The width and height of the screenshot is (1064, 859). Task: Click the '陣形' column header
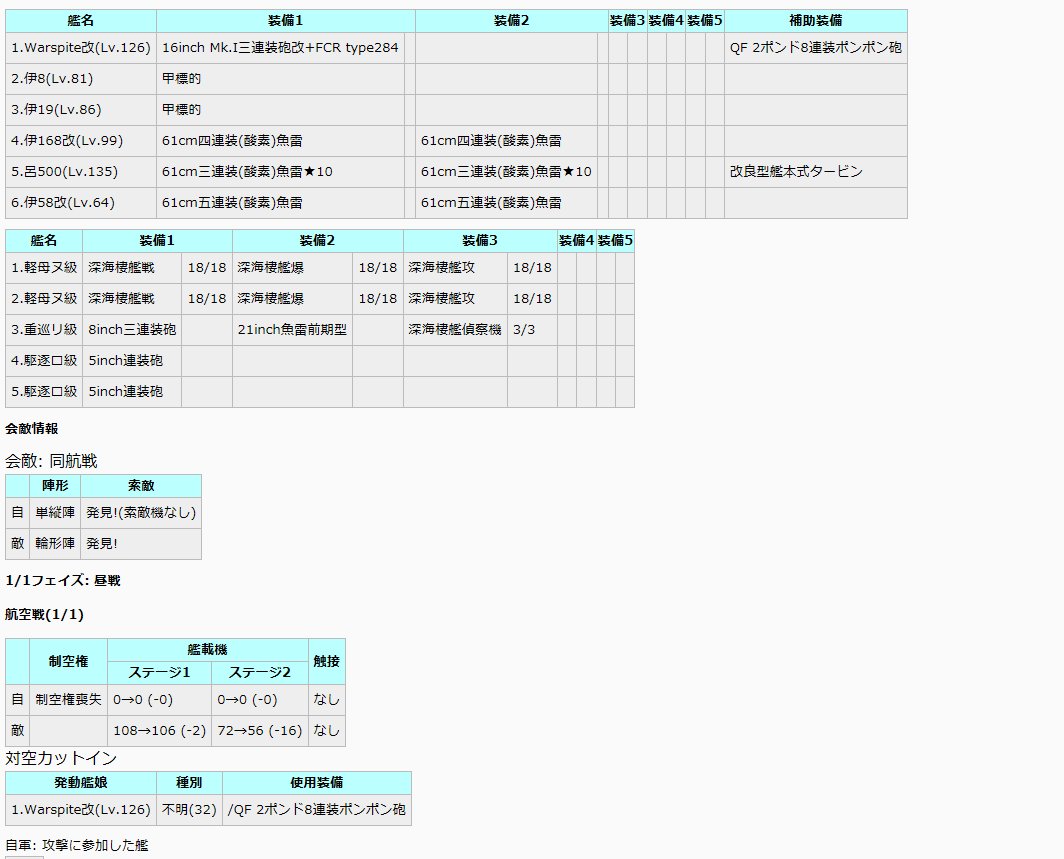pos(55,486)
